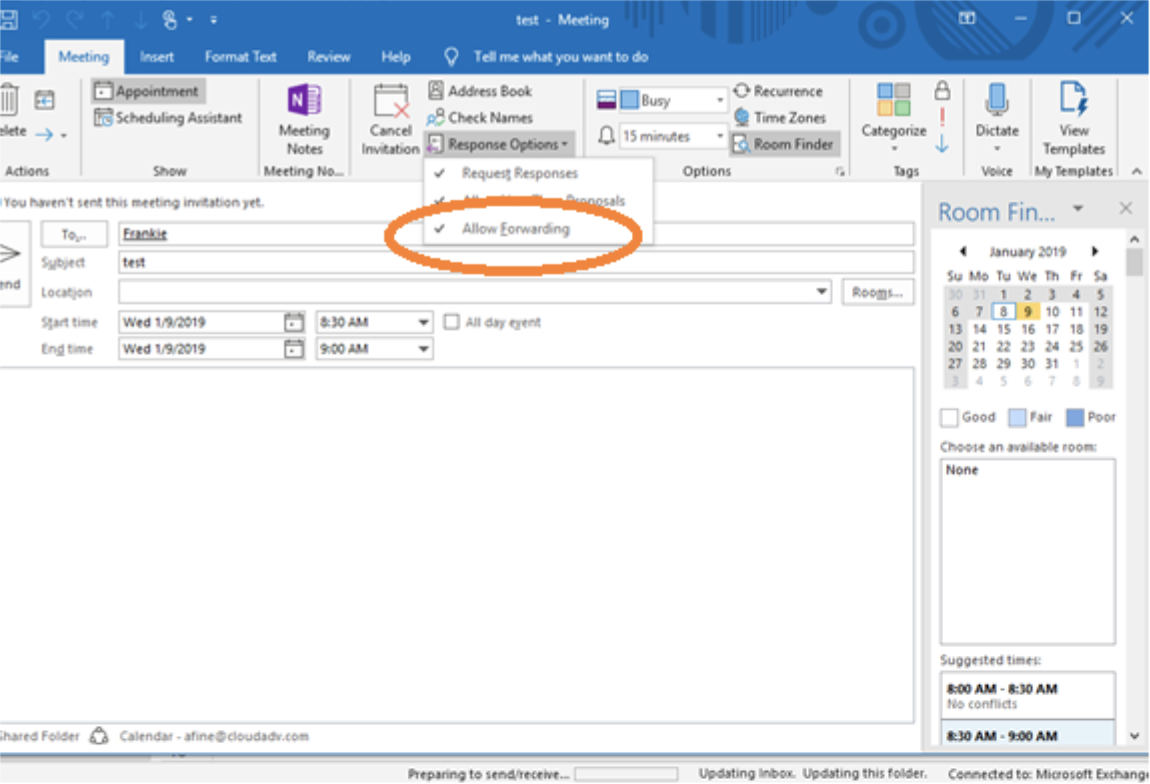Open the File tab
Screen dimensions: 1150x784
(10, 57)
